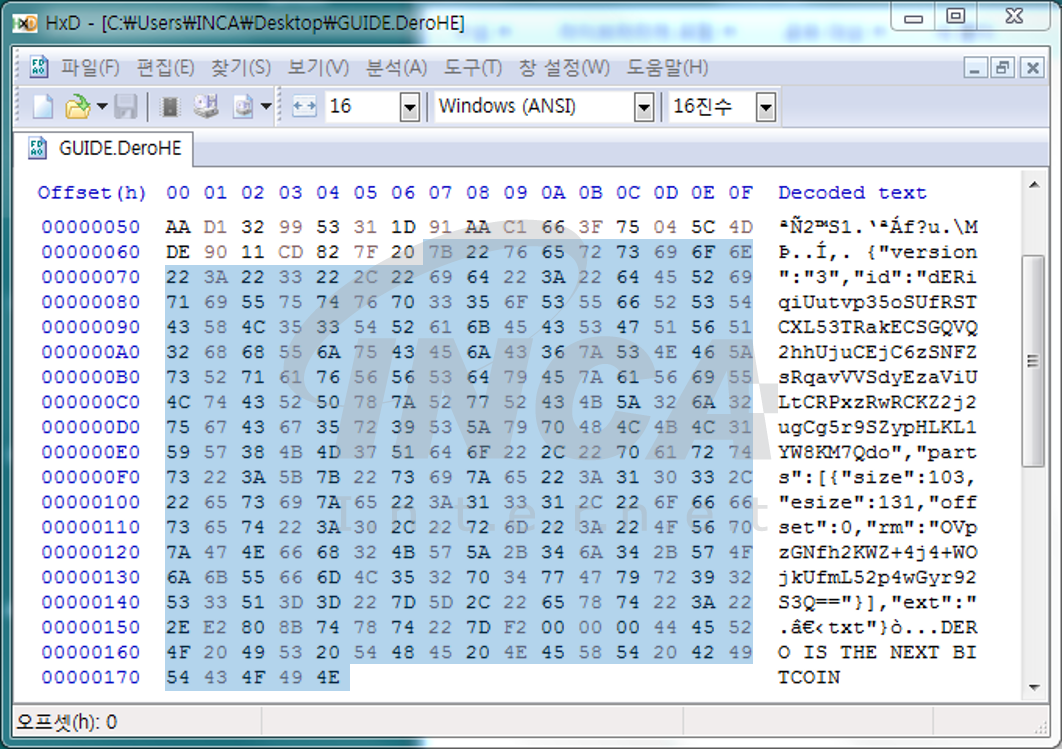This screenshot has width=1062, height=749.
Task: Open the recent files dropdown arrow next to Open
Action: click(x=102, y=106)
